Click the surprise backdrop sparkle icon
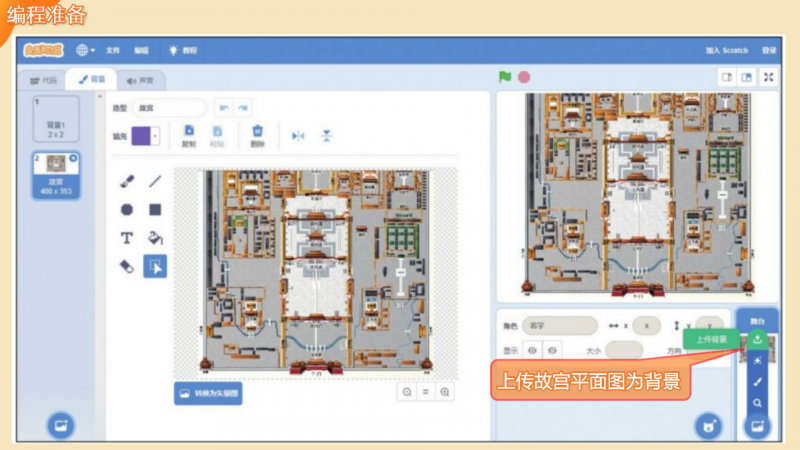Image resolution: width=800 pixels, height=450 pixels. 757,361
